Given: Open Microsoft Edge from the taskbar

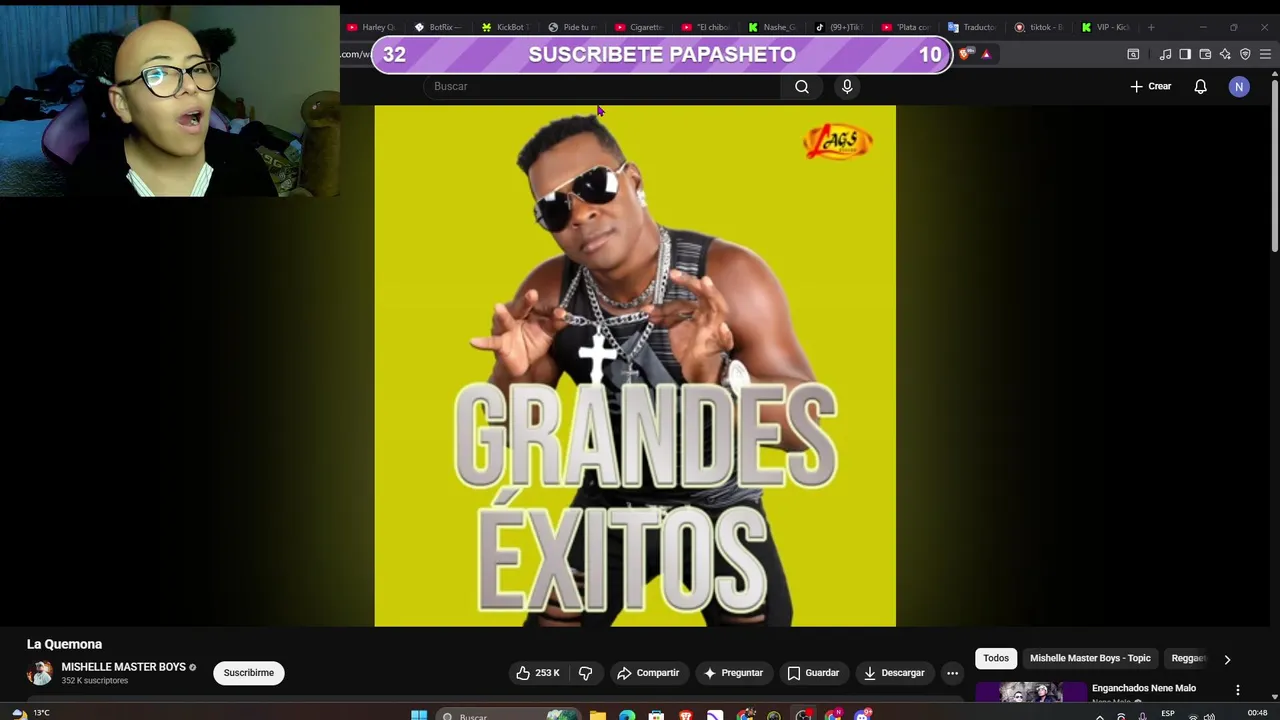Looking at the screenshot, I should [x=626, y=715].
